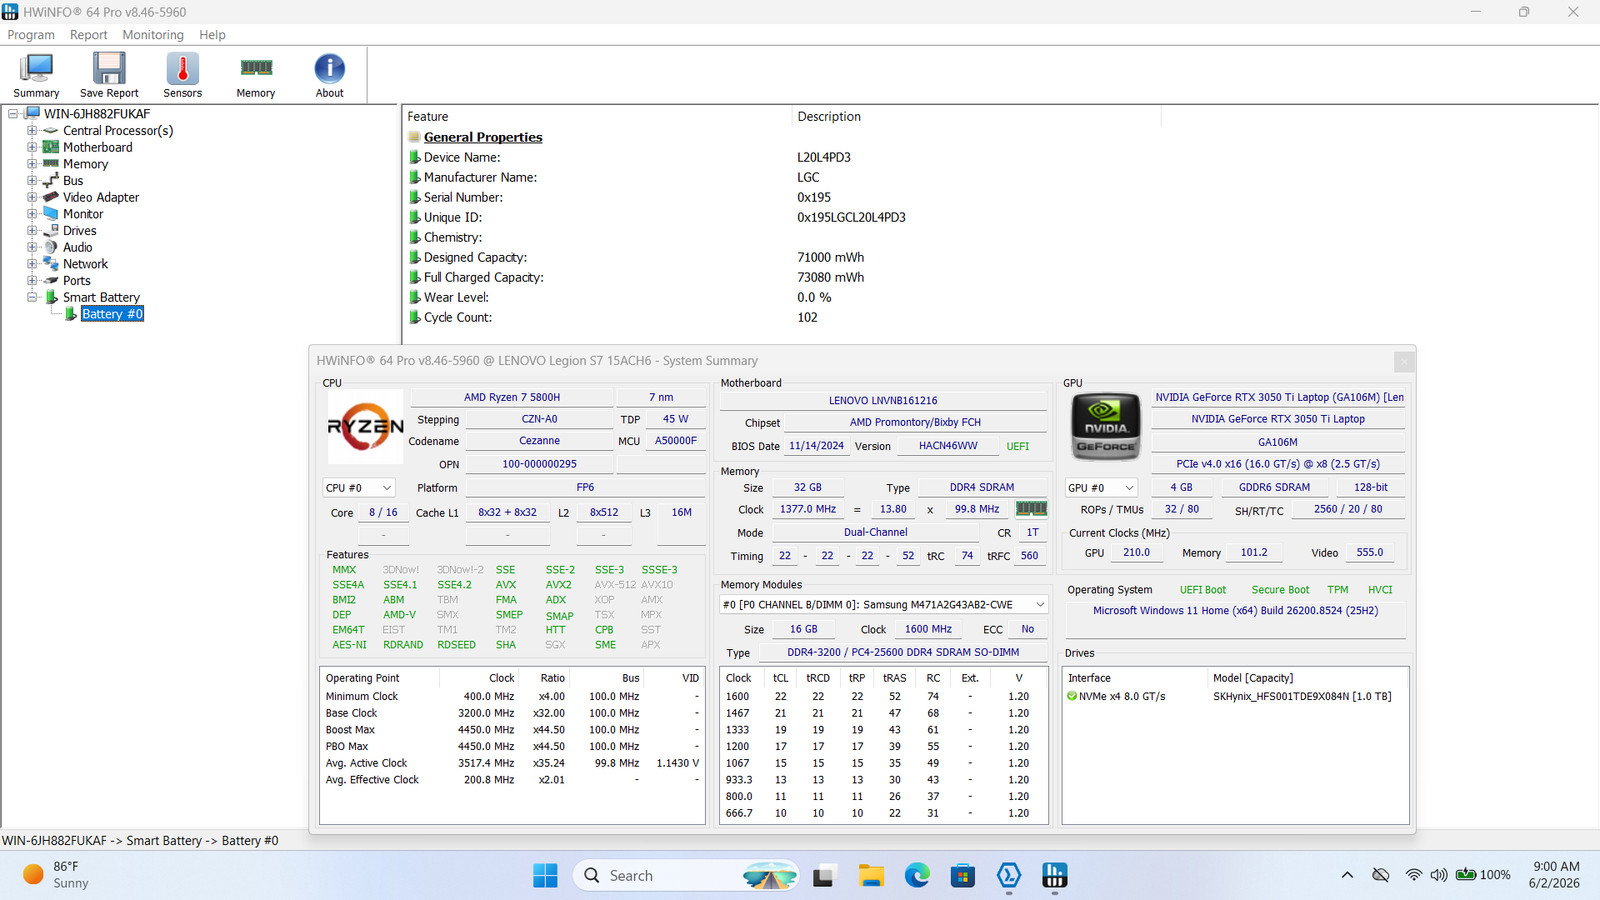Click SKHynix_HFS001TDE9X084N drive entry

coord(1302,696)
